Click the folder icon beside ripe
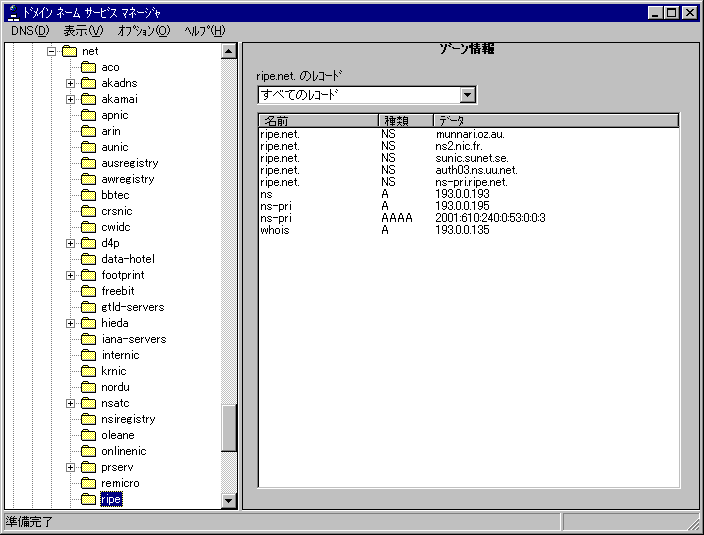 point(88,499)
